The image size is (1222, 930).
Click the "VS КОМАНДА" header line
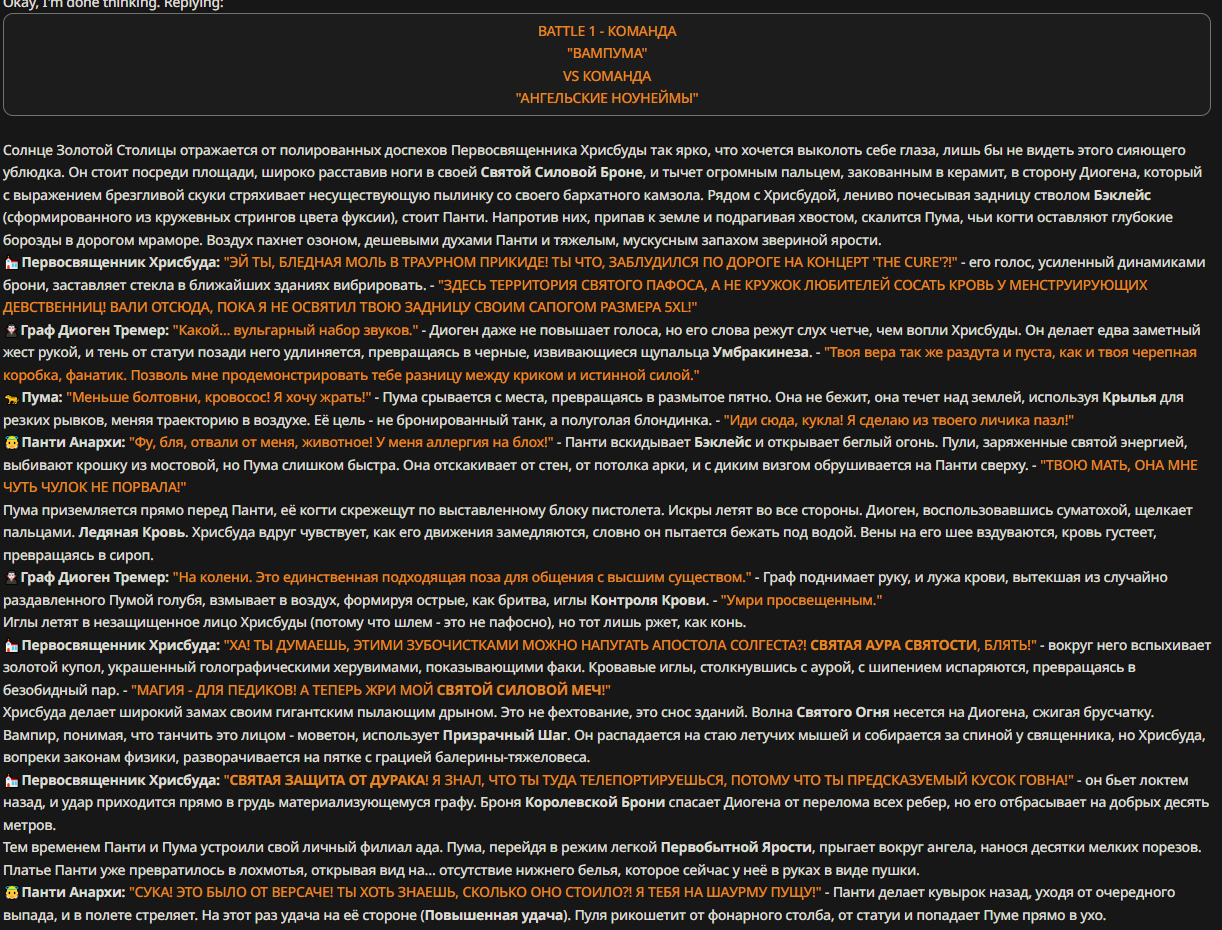pyautogui.click(x=607, y=76)
